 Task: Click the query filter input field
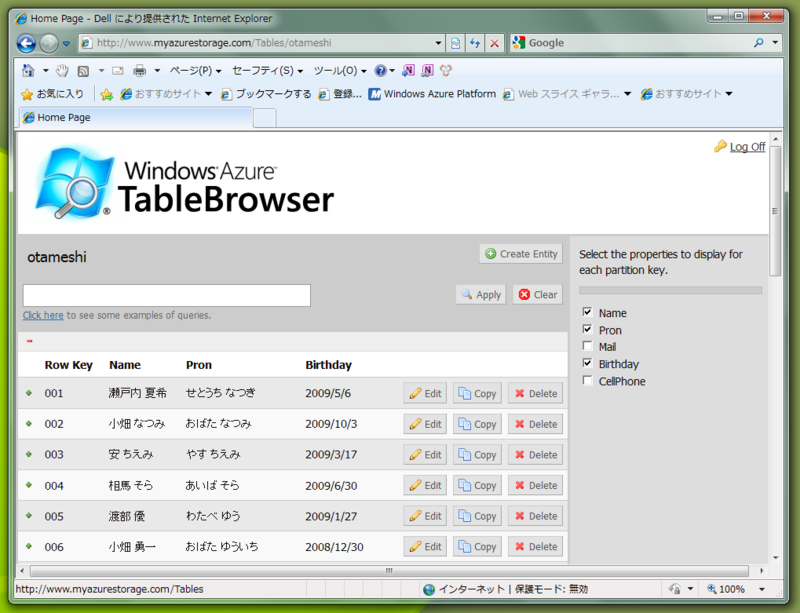[x=167, y=296]
